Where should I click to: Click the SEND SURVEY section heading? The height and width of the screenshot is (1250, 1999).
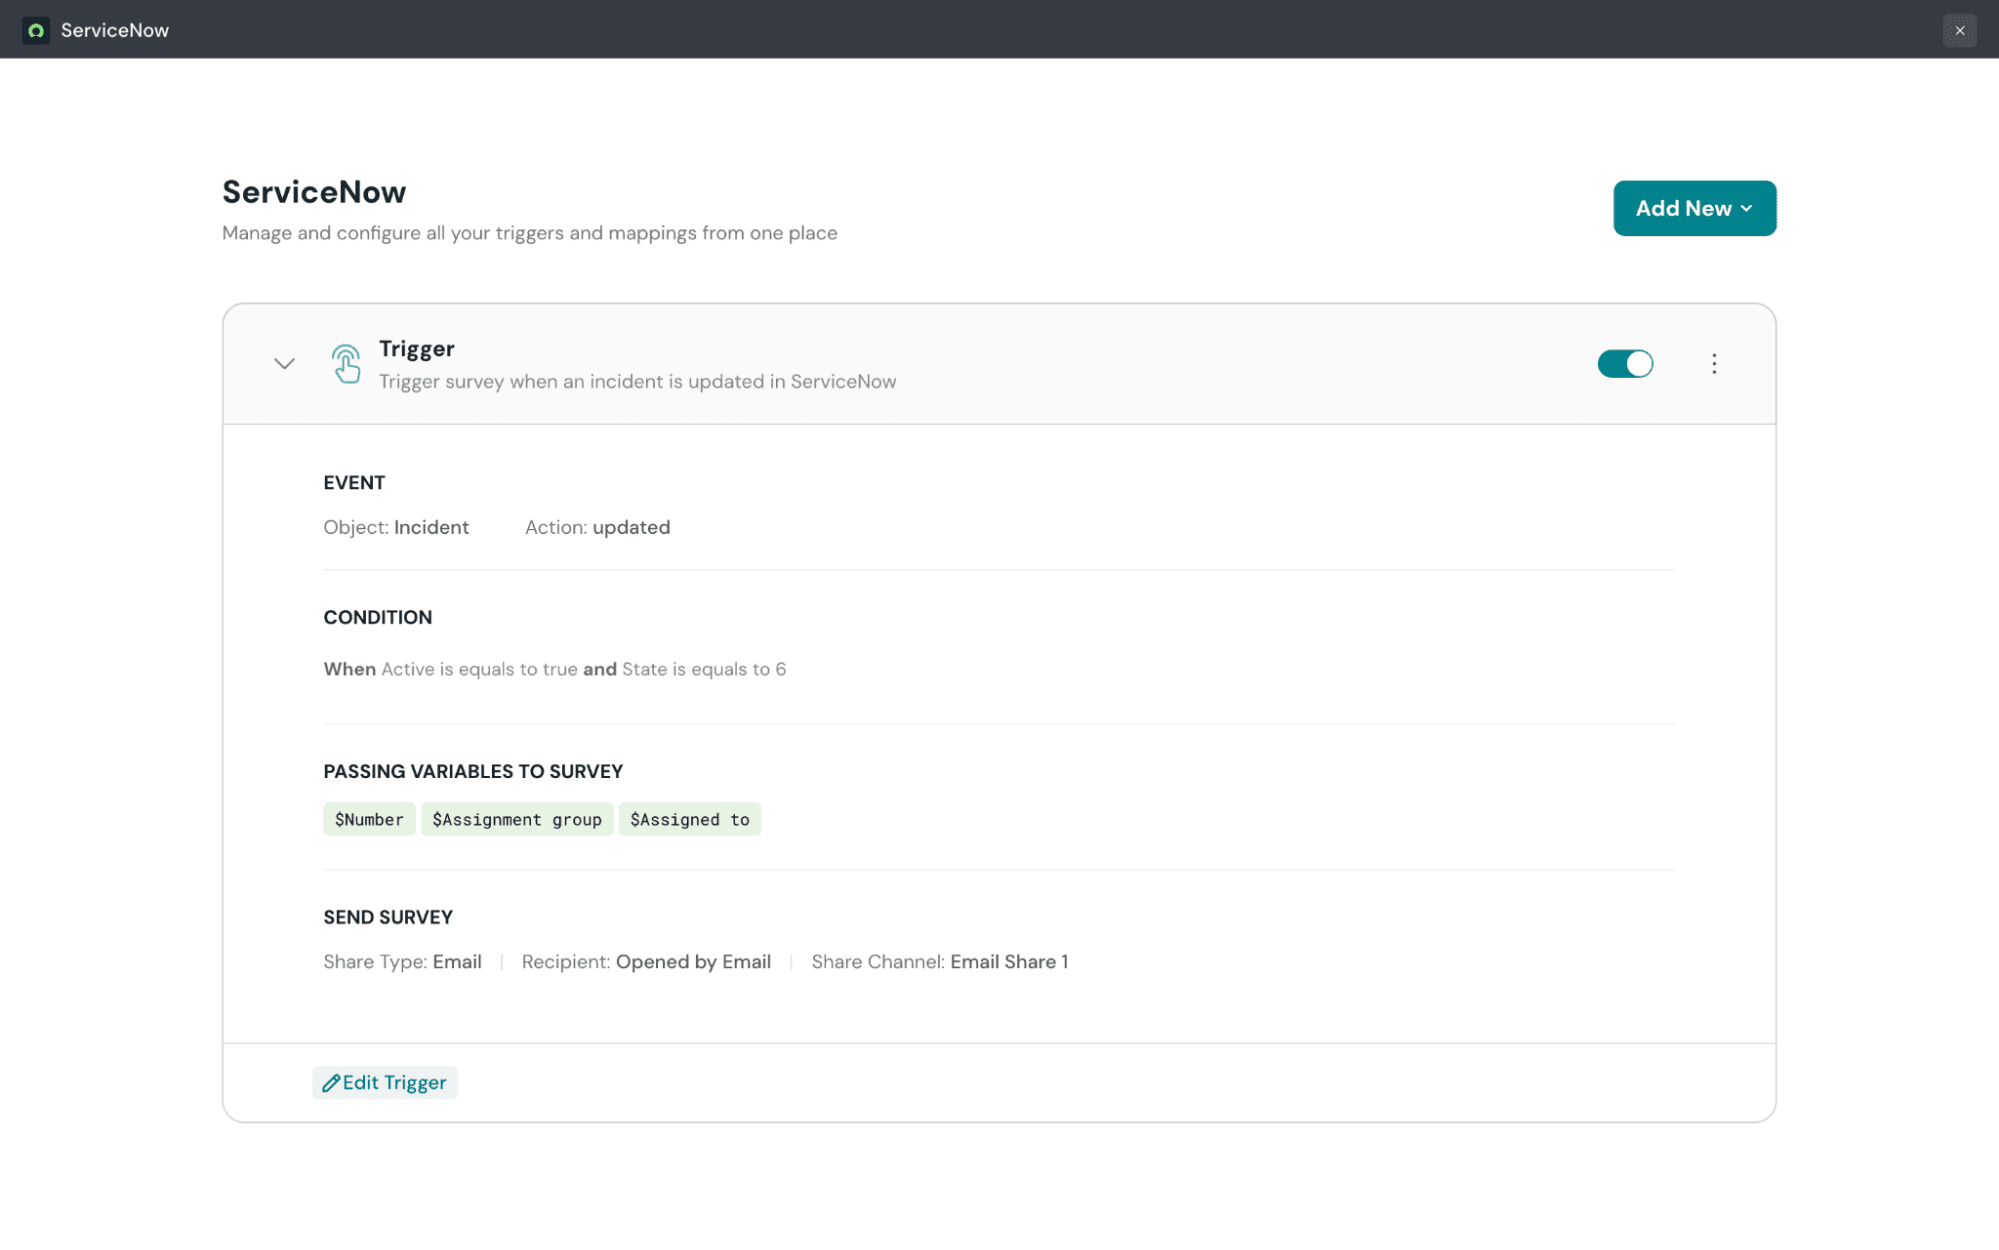coord(388,918)
